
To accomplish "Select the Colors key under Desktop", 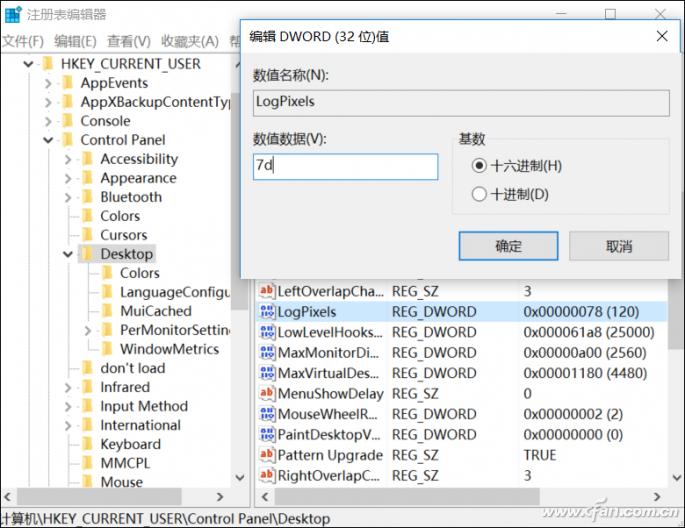I will point(140,273).
